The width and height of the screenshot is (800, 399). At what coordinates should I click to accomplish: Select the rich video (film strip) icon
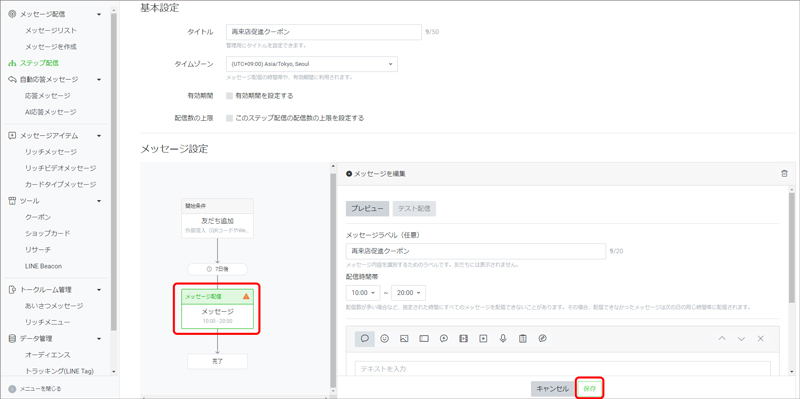click(x=463, y=338)
